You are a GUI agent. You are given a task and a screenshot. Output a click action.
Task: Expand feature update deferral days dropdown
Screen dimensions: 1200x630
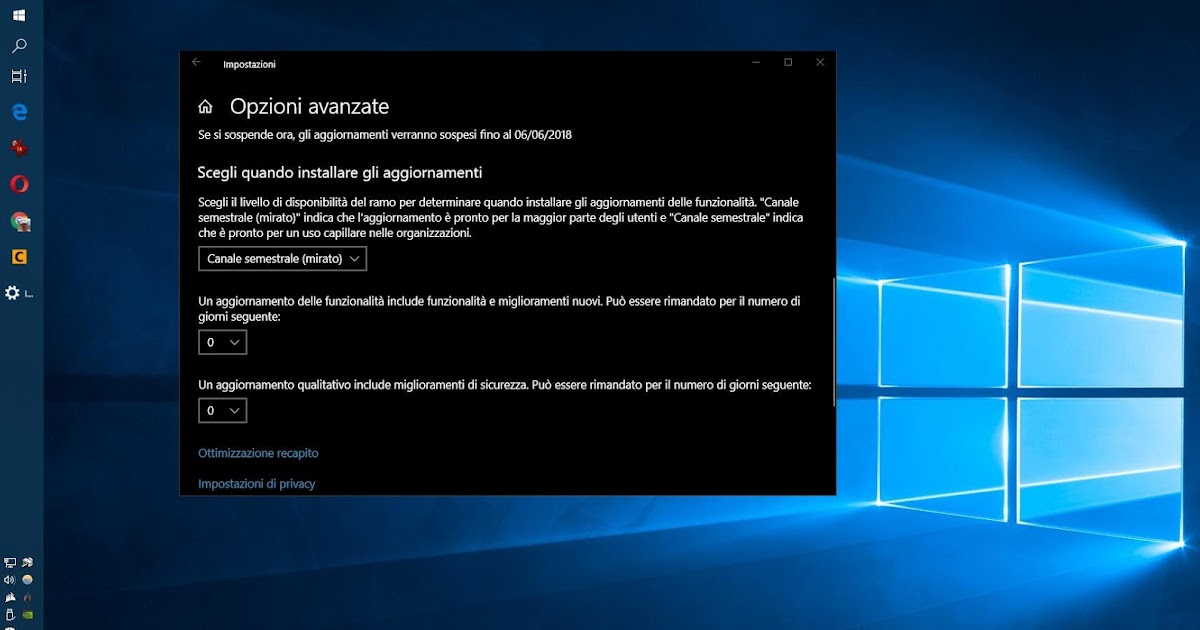(222, 343)
